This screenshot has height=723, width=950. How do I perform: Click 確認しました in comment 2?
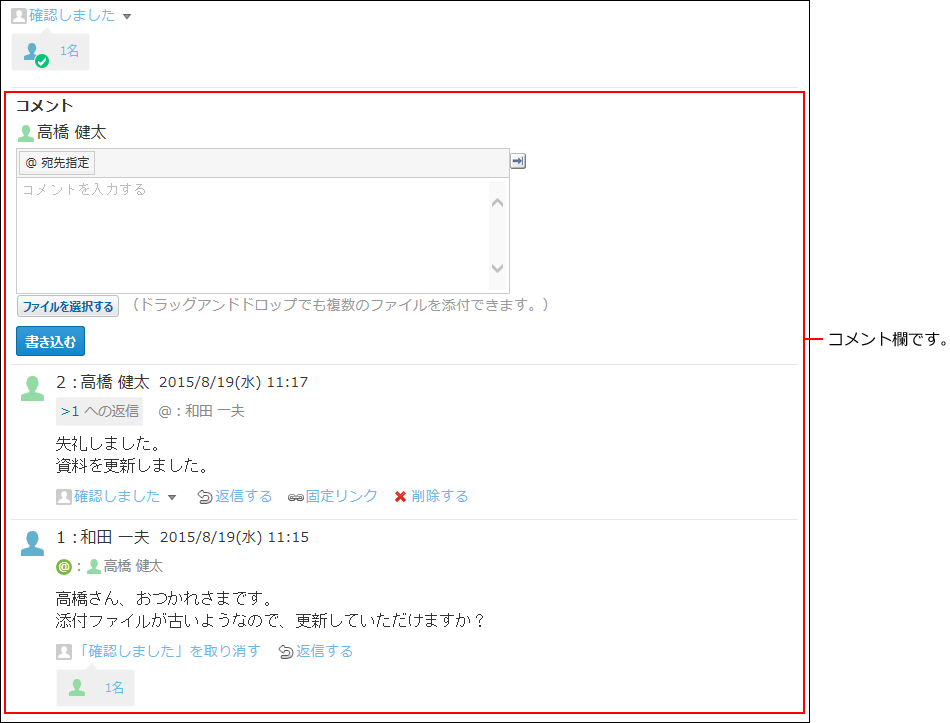tap(117, 496)
